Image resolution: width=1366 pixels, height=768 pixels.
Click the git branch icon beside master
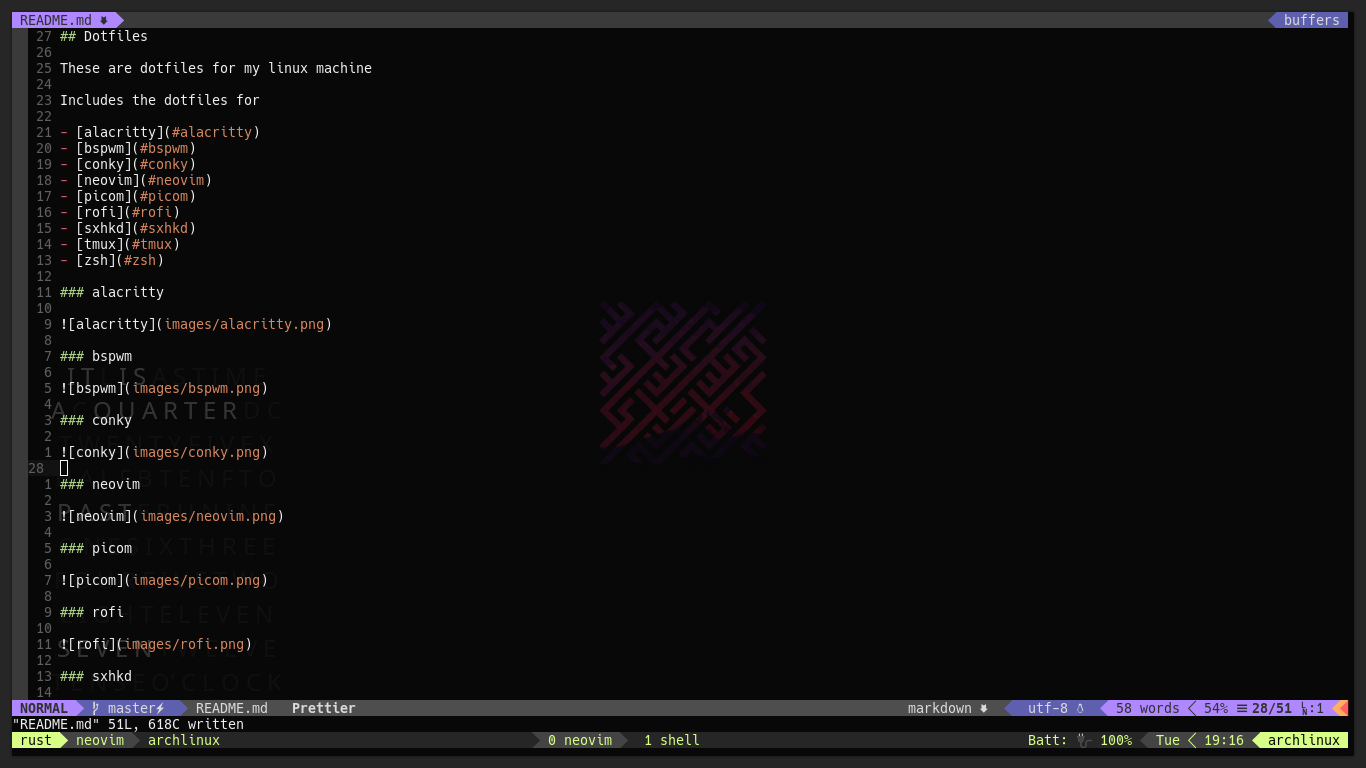pyautogui.click(x=95, y=708)
